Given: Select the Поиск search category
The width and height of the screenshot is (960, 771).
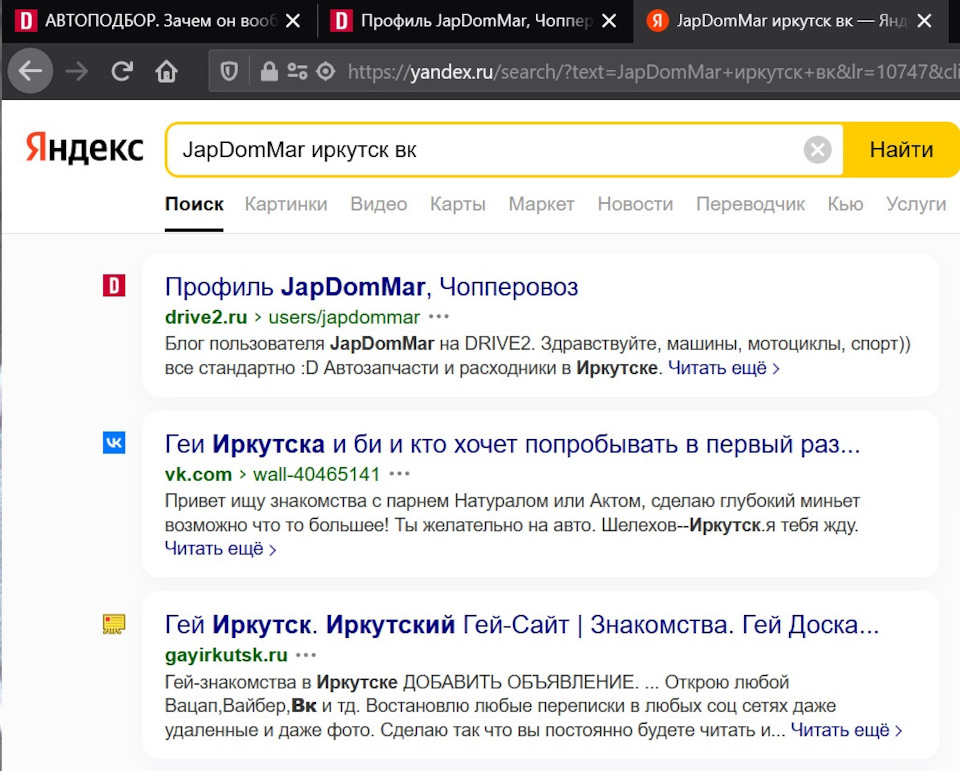Looking at the screenshot, I should tap(194, 204).
